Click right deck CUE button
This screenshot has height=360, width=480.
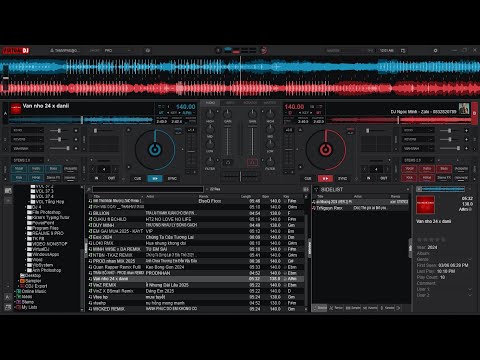coord(308,179)
